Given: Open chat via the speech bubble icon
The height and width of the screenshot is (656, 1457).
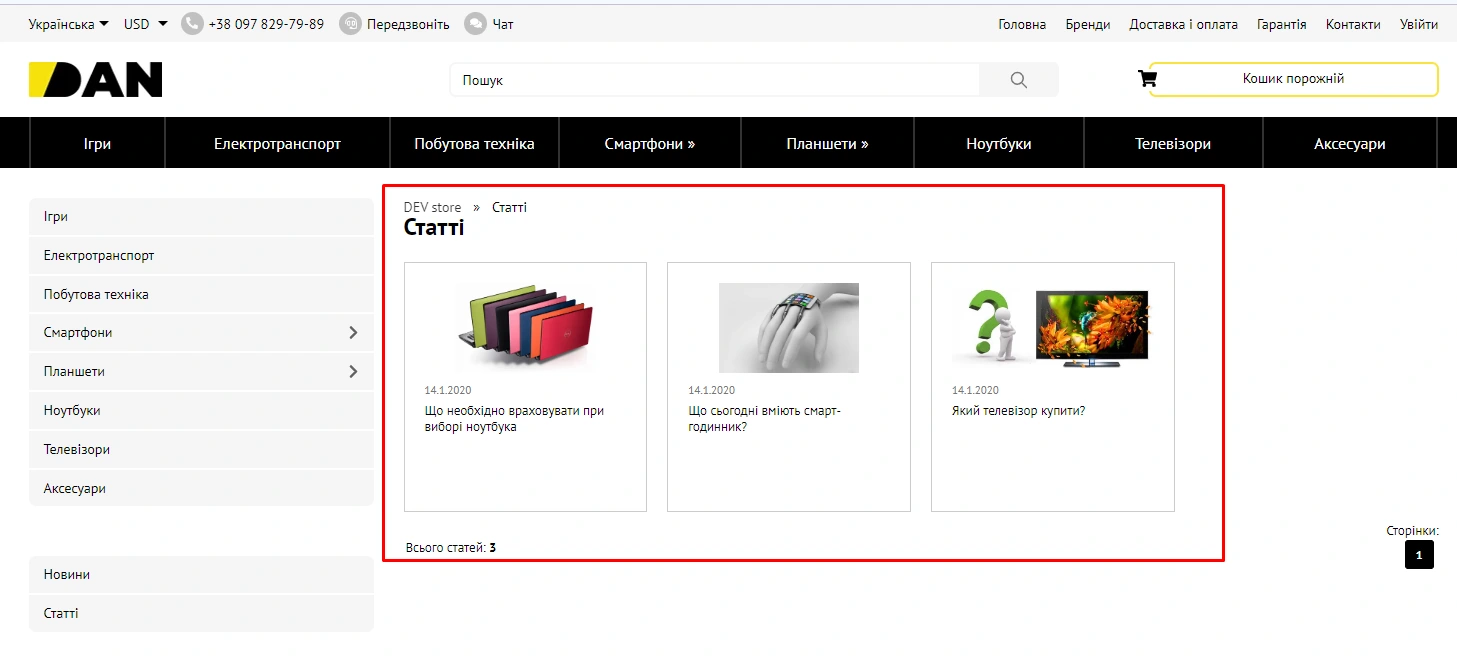Looking at the screenshot, I should click(x=476, y=24).
